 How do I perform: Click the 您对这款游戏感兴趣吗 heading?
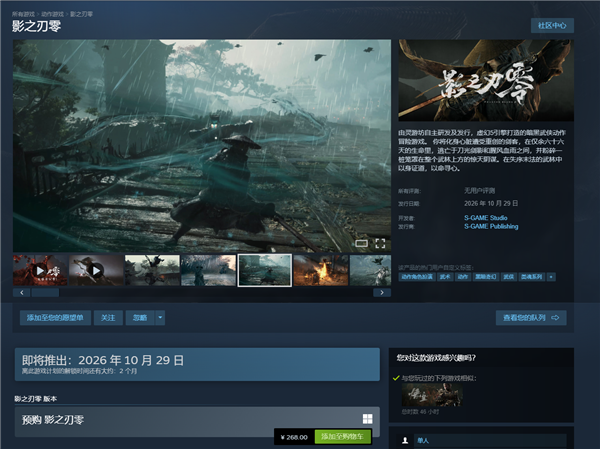tap(436, 358)
